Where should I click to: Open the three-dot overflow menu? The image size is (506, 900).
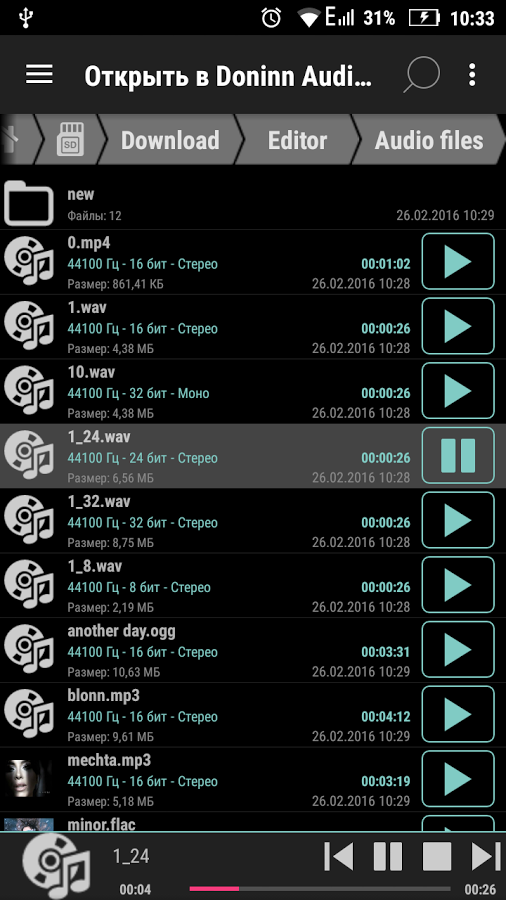tap(472, 75)
